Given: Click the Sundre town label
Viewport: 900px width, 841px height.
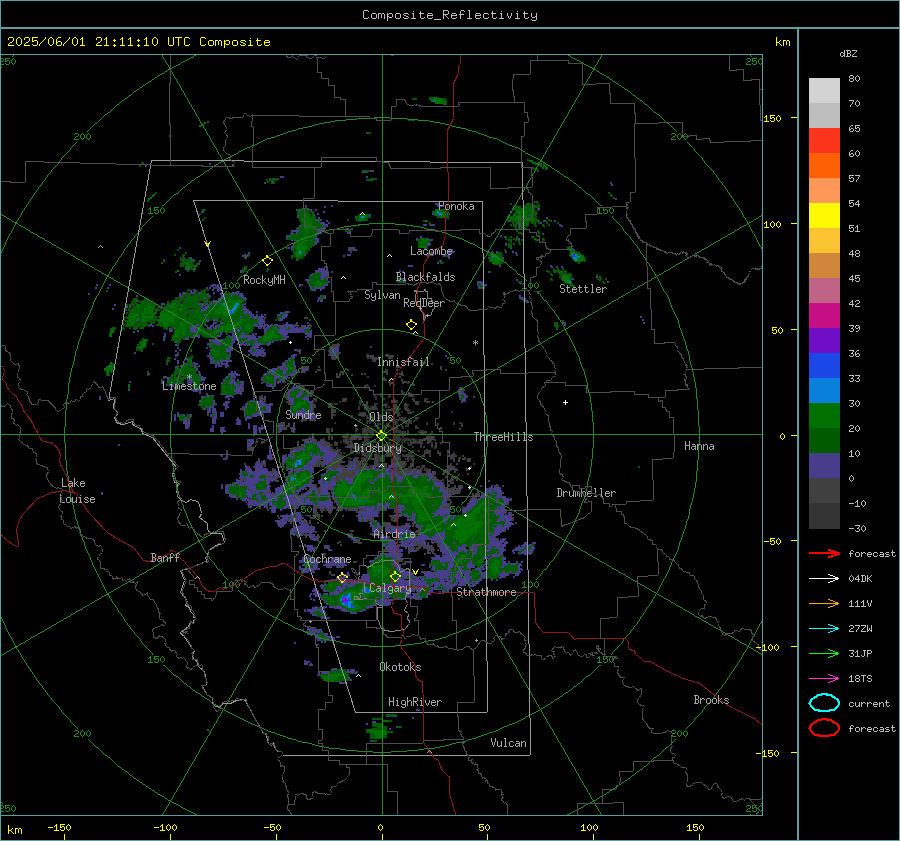Looking at the screenshot, I should click(303, 414).
